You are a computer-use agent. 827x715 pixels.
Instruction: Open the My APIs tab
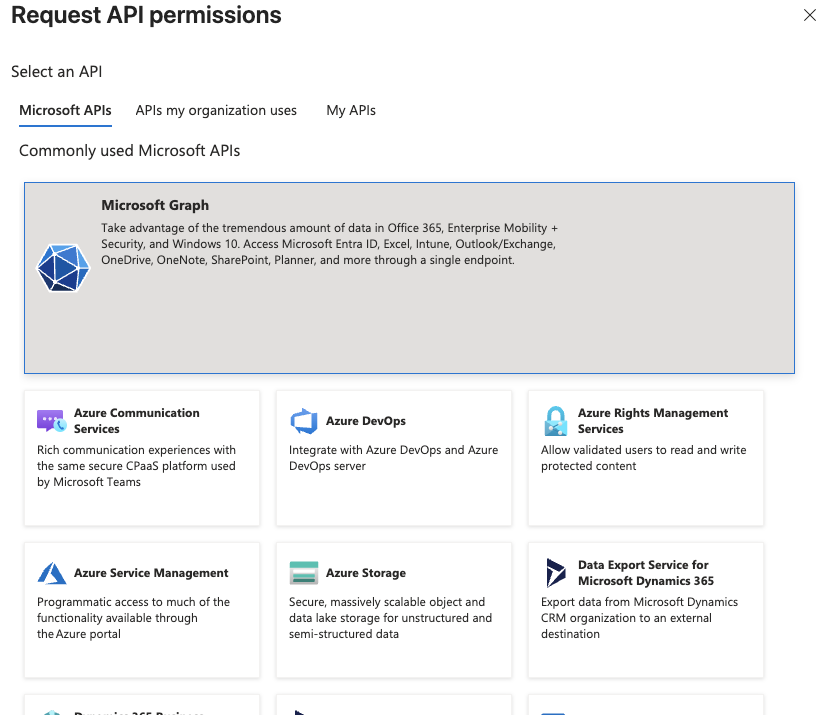351,110
